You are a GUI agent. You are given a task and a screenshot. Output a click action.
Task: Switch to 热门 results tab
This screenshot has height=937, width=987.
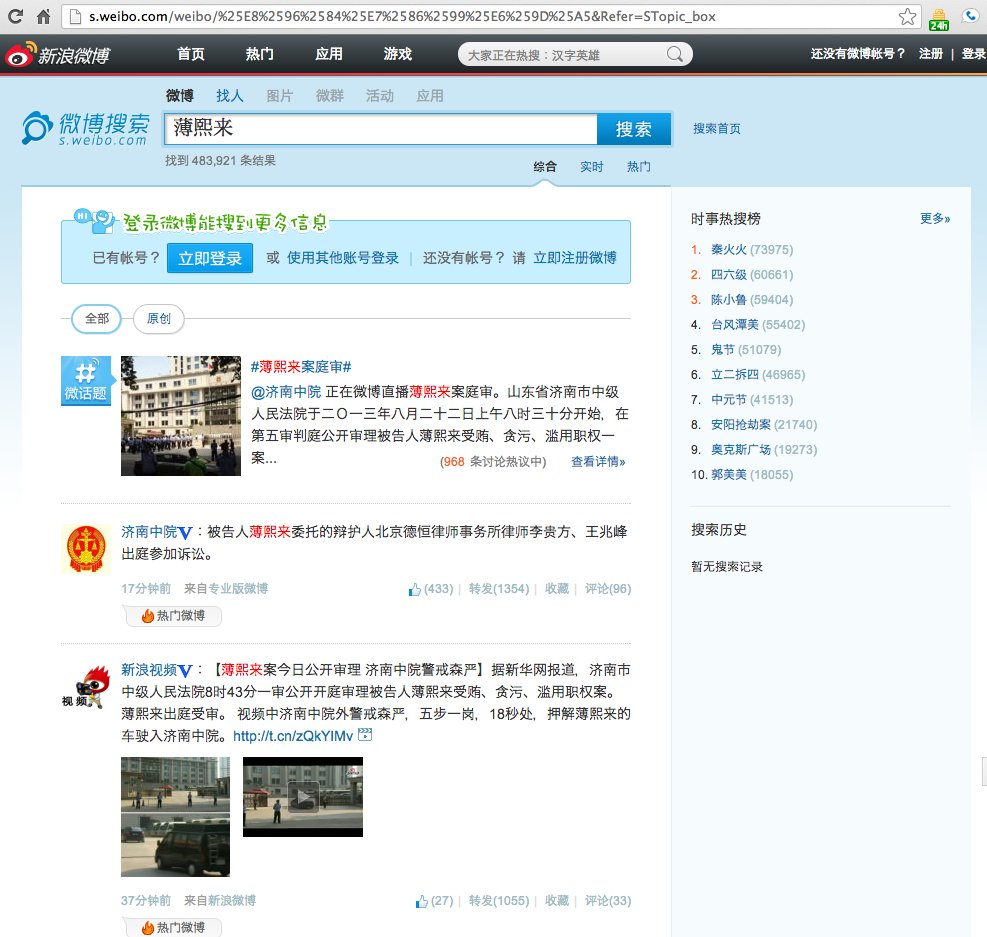coord(638,167)
